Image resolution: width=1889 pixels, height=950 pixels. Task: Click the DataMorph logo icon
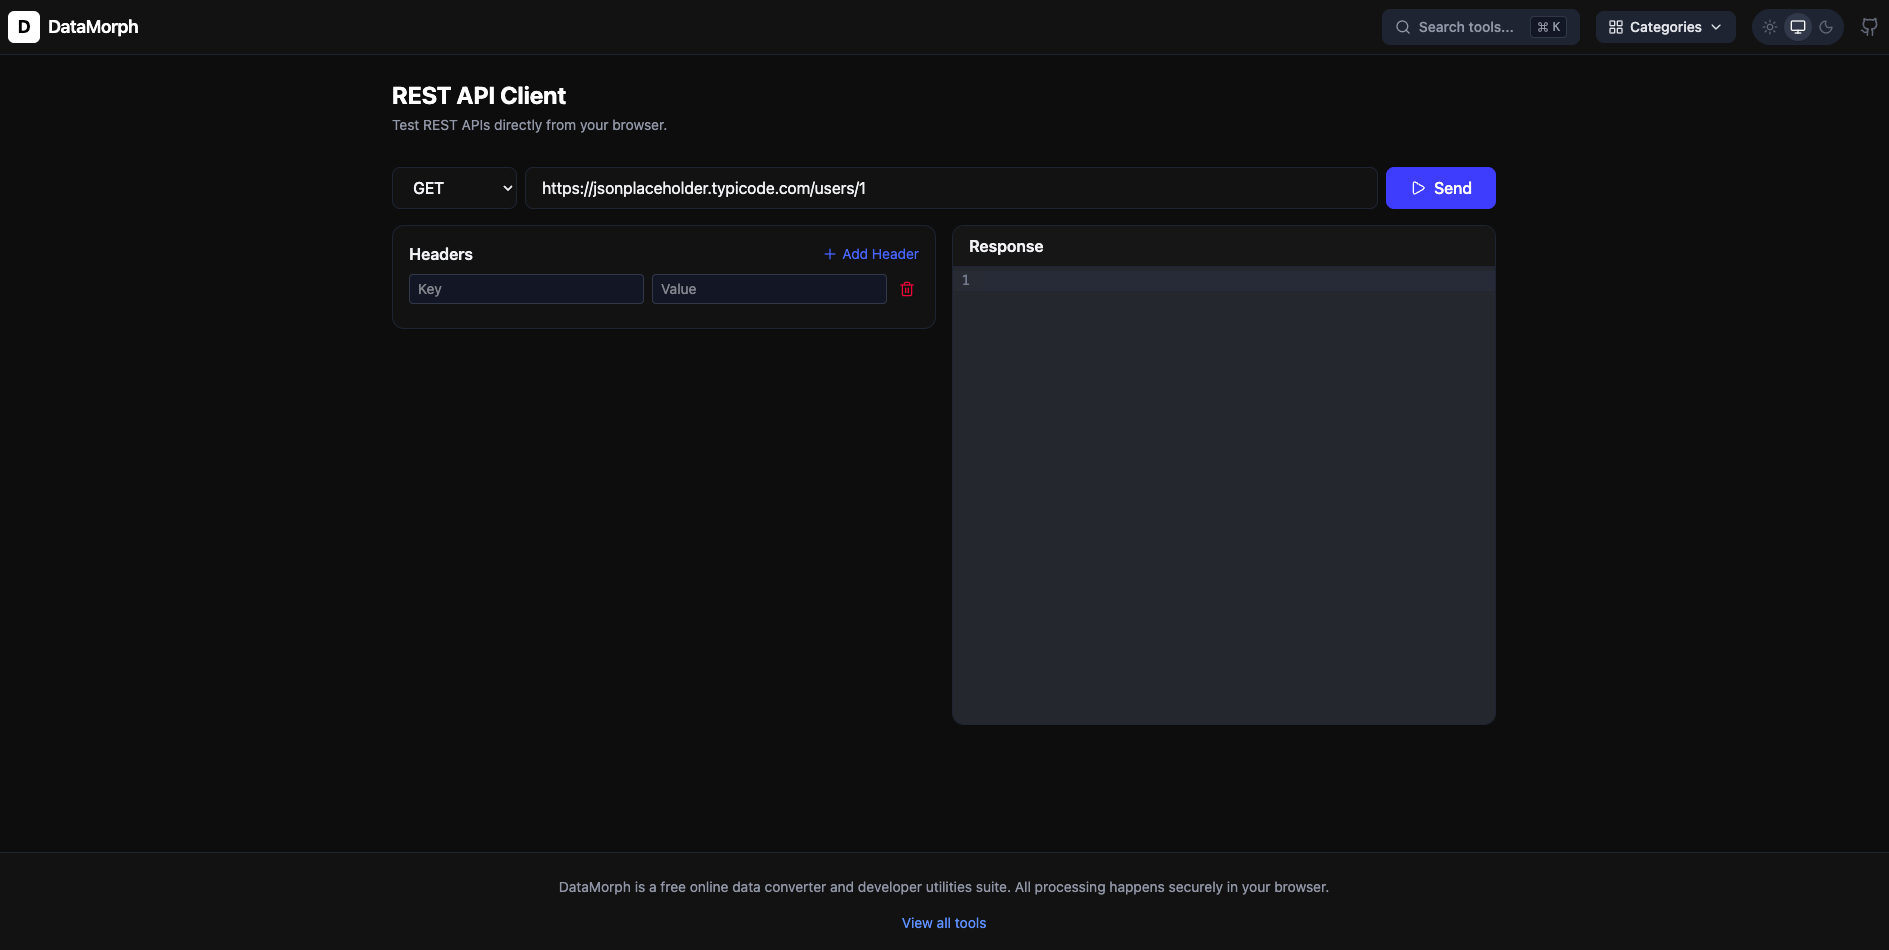coord(24,27)
